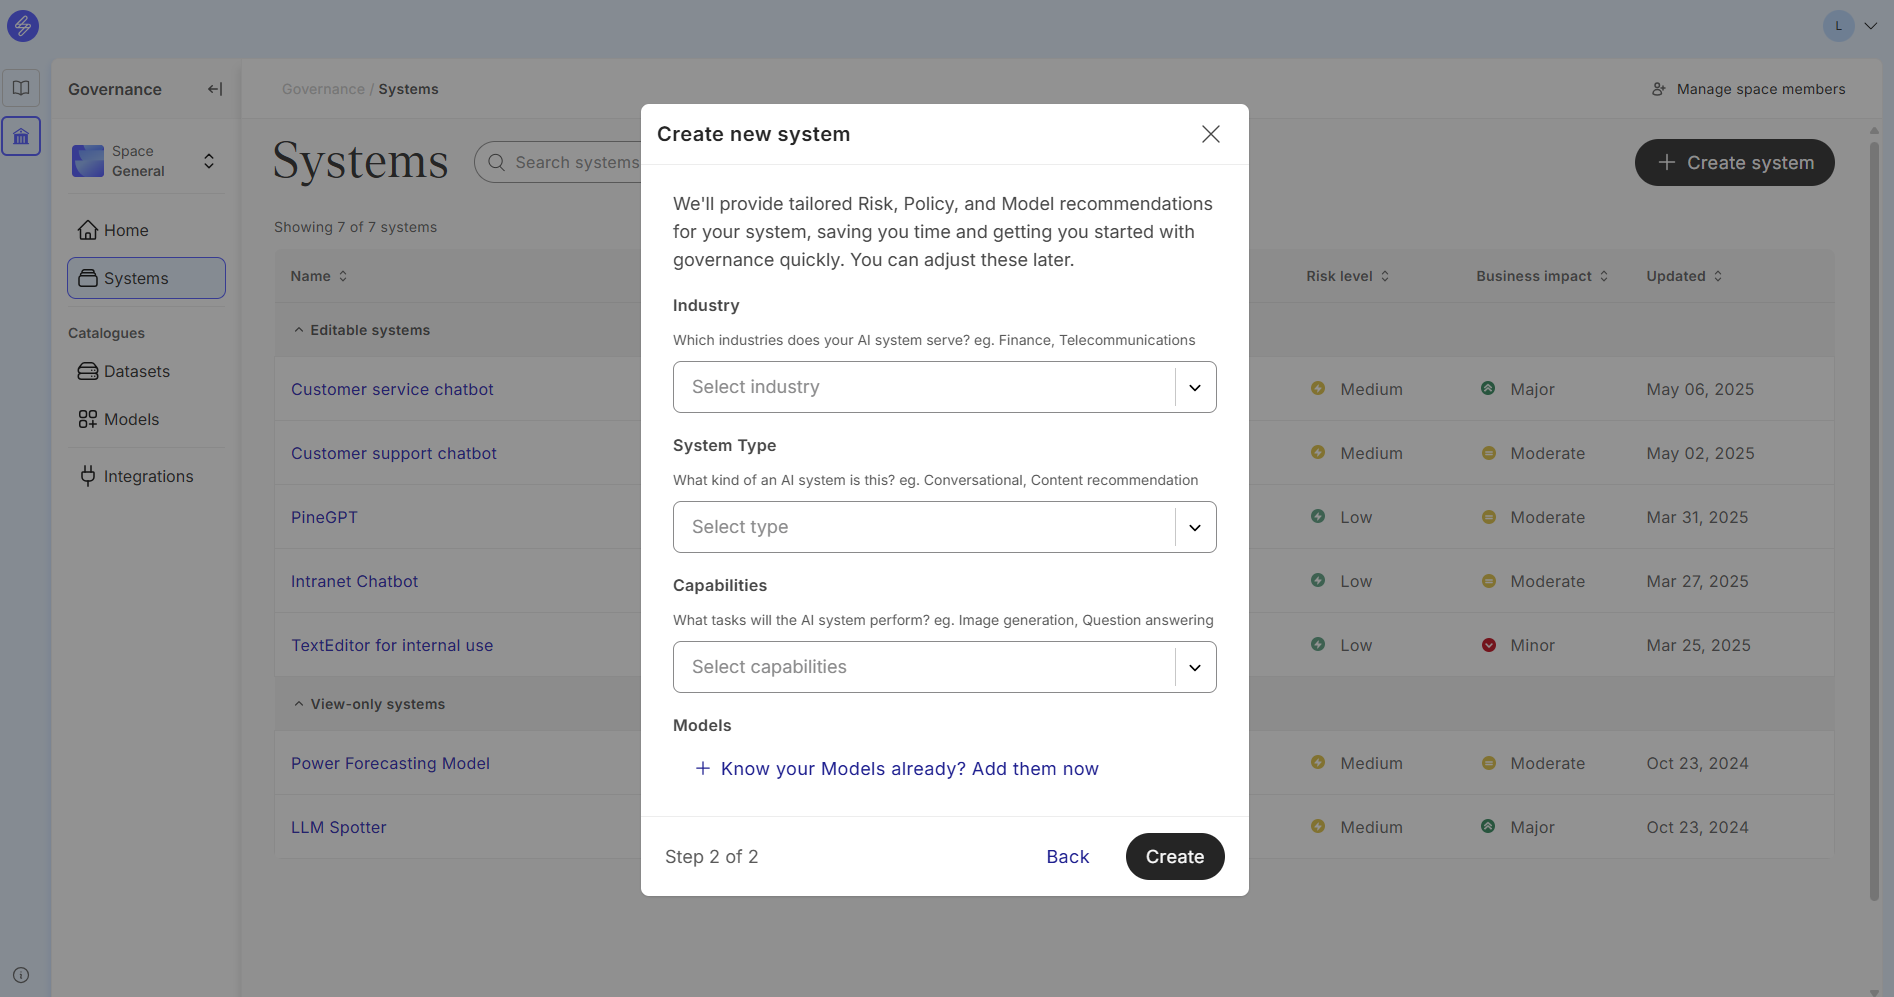Open the Select type dropdown
This screenshot has width=1894, height=997.
pos(944,527)
